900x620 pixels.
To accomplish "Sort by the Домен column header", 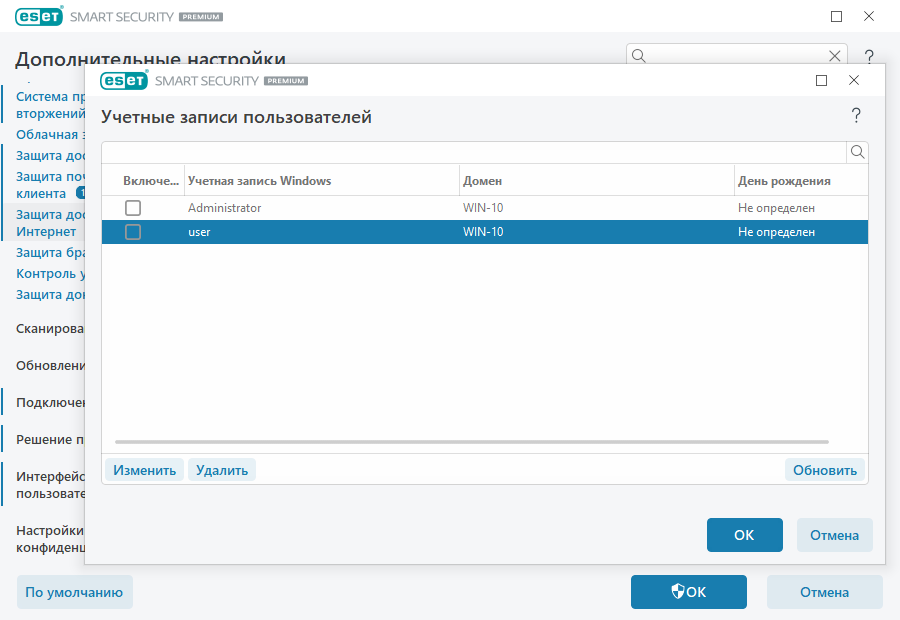I will click(x=483, y=181).
